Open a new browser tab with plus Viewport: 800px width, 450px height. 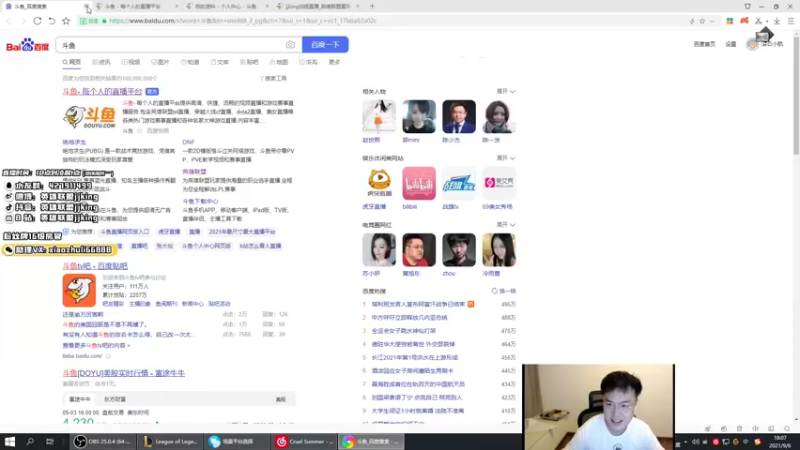click(372, 6)
